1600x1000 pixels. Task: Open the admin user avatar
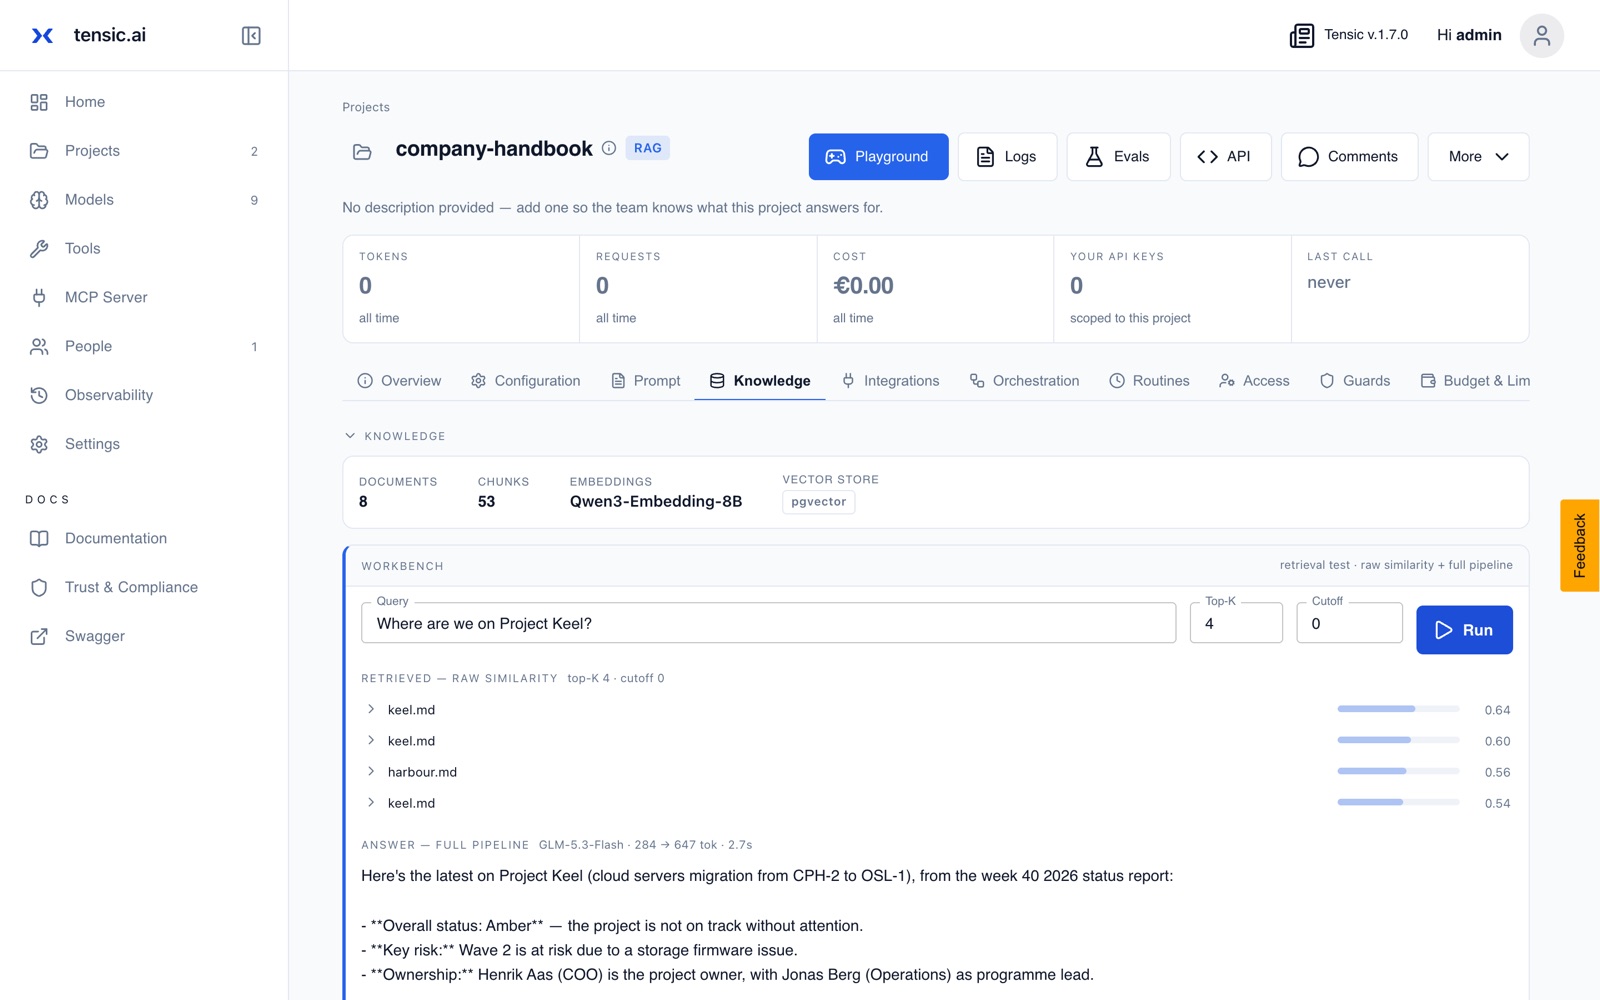[x=1541, y=36]
